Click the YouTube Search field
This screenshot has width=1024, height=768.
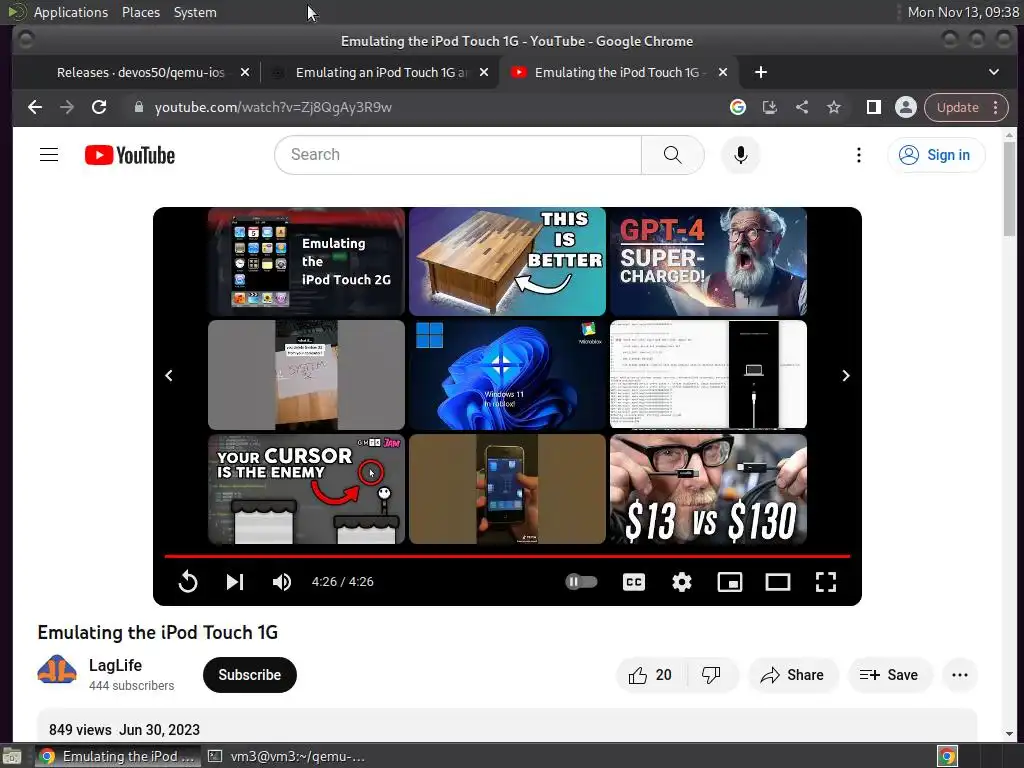(458, 155)
